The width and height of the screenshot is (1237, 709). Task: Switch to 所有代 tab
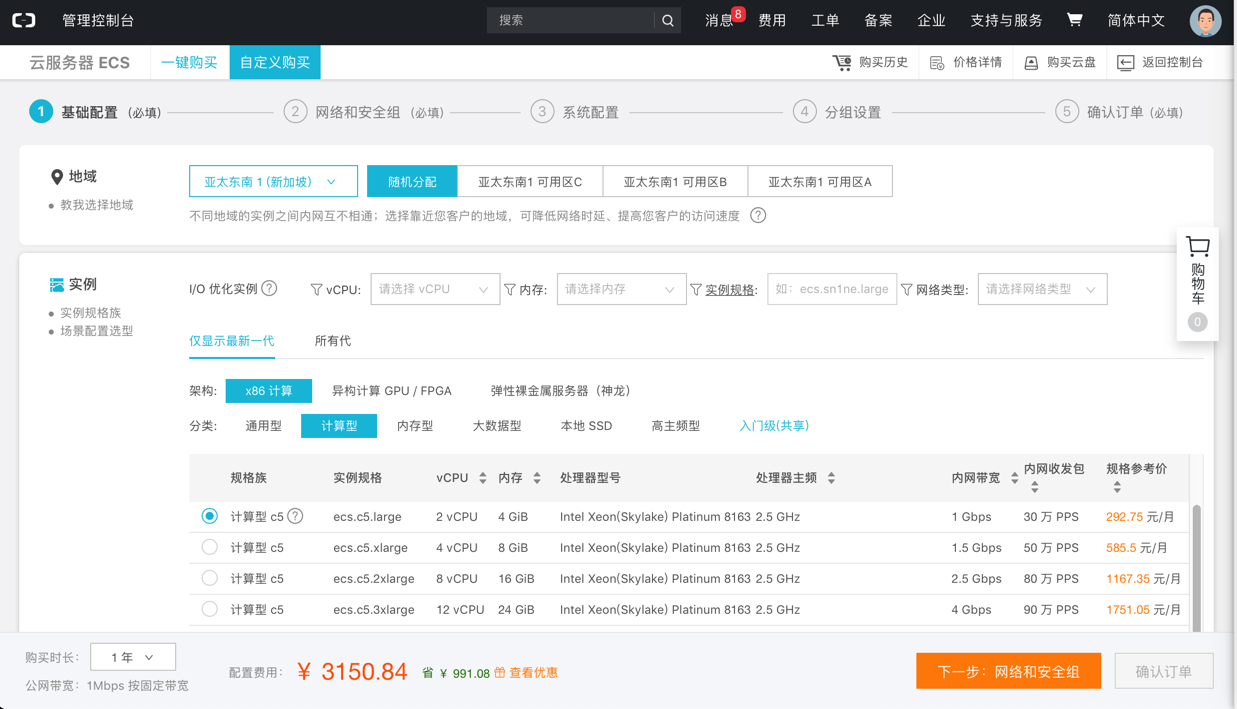(333, 341)
